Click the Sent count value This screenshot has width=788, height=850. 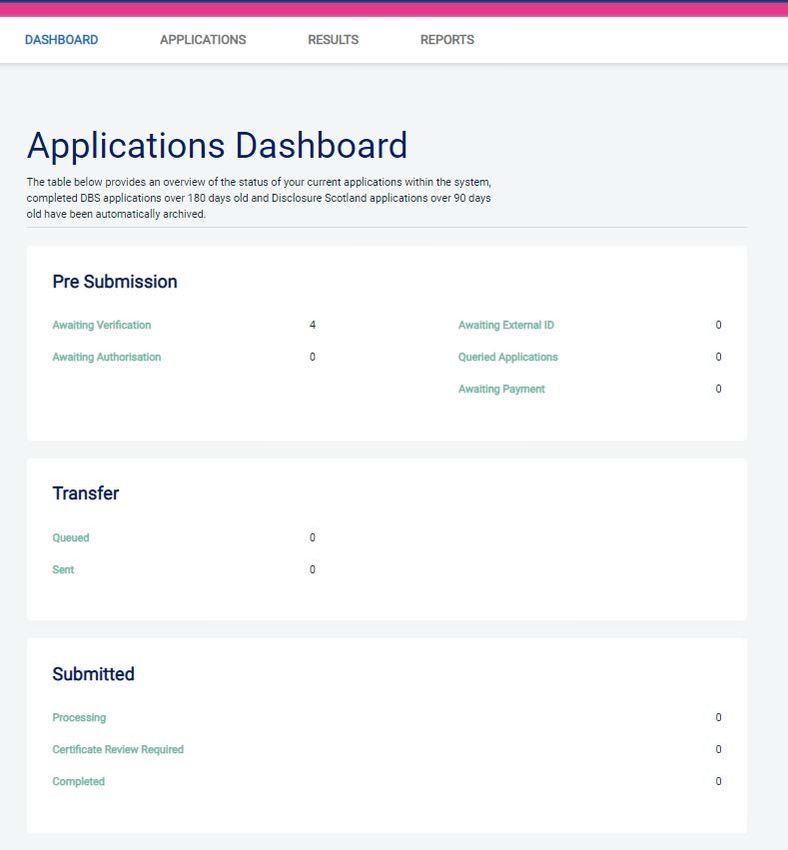[313, 569]
